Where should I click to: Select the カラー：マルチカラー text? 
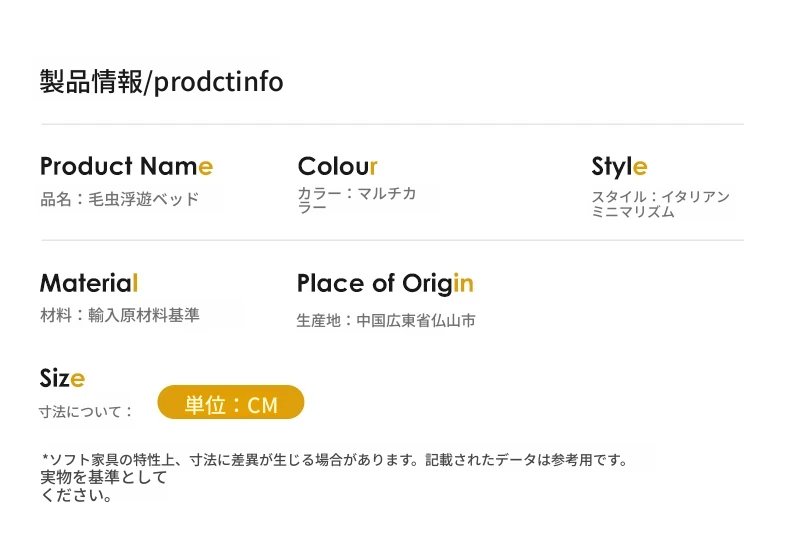(x=357, y=200)
